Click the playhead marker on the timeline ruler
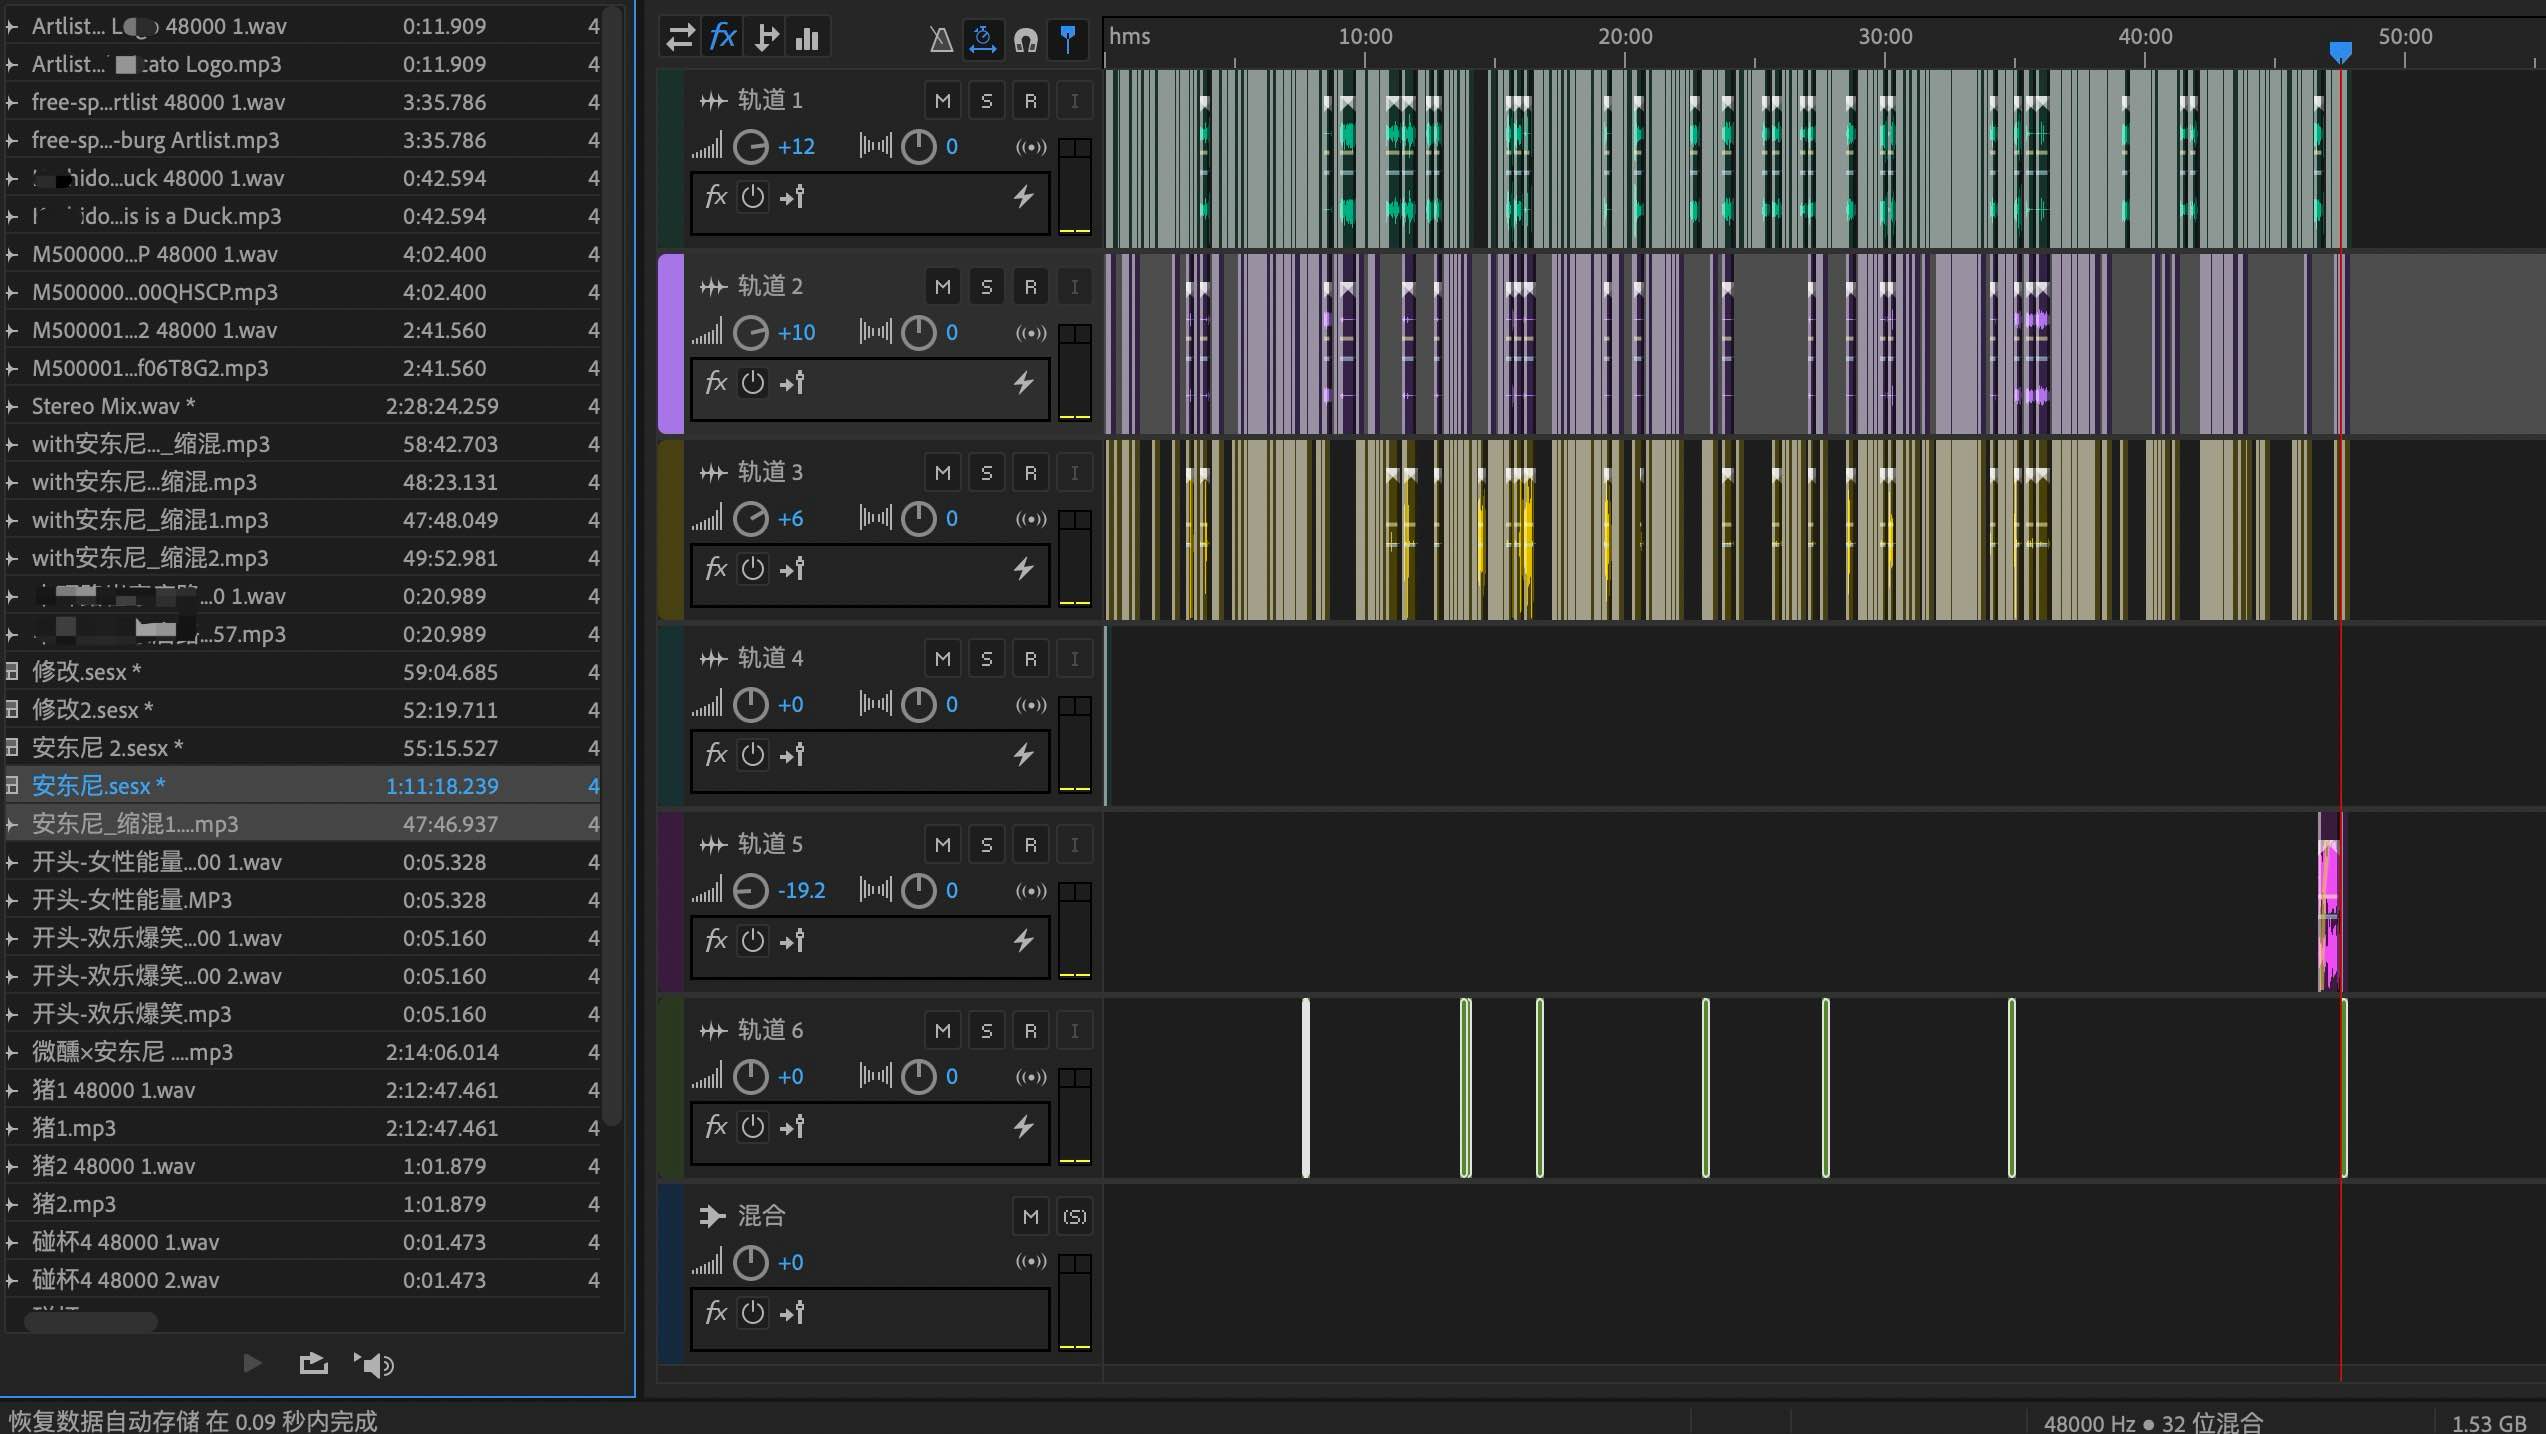The height and width of the screenshot is (1434, 2546). coord(2340,52)
